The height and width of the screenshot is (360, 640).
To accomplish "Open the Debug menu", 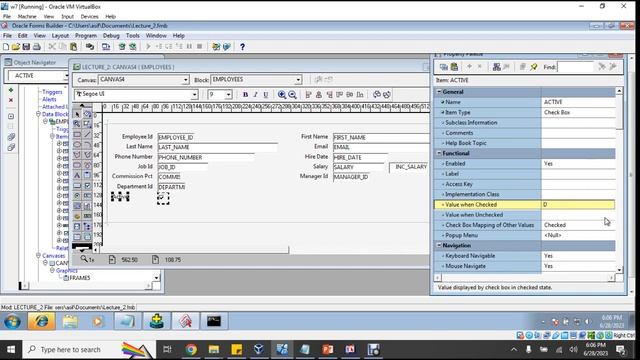I will (x=111, y=36).
